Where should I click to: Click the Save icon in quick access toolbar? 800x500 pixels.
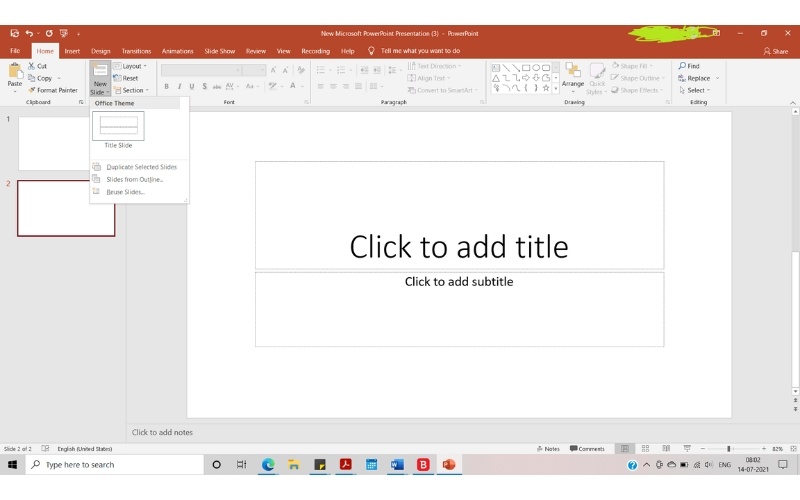14,33
